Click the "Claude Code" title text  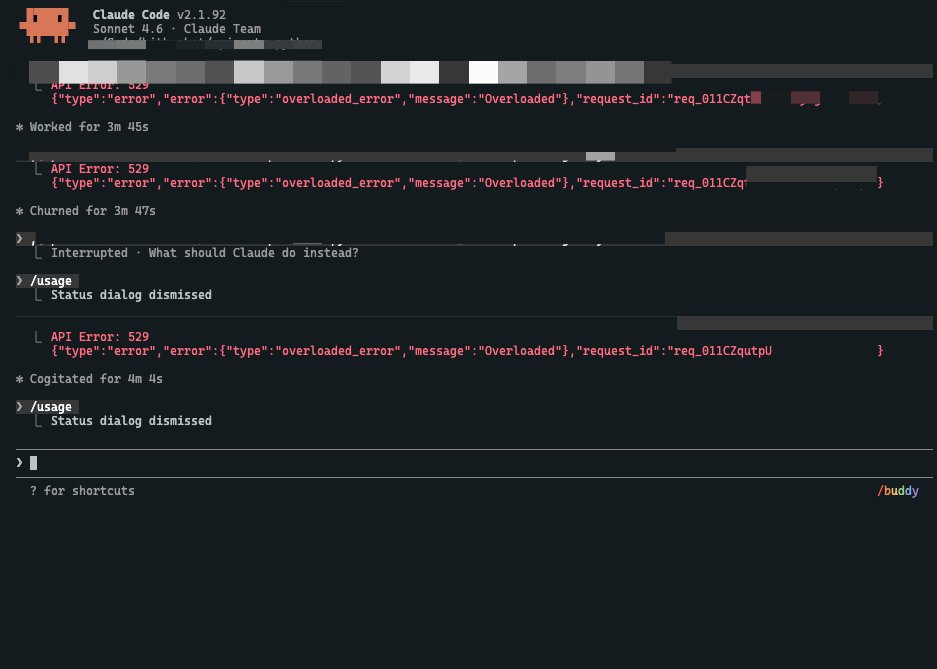131,14
